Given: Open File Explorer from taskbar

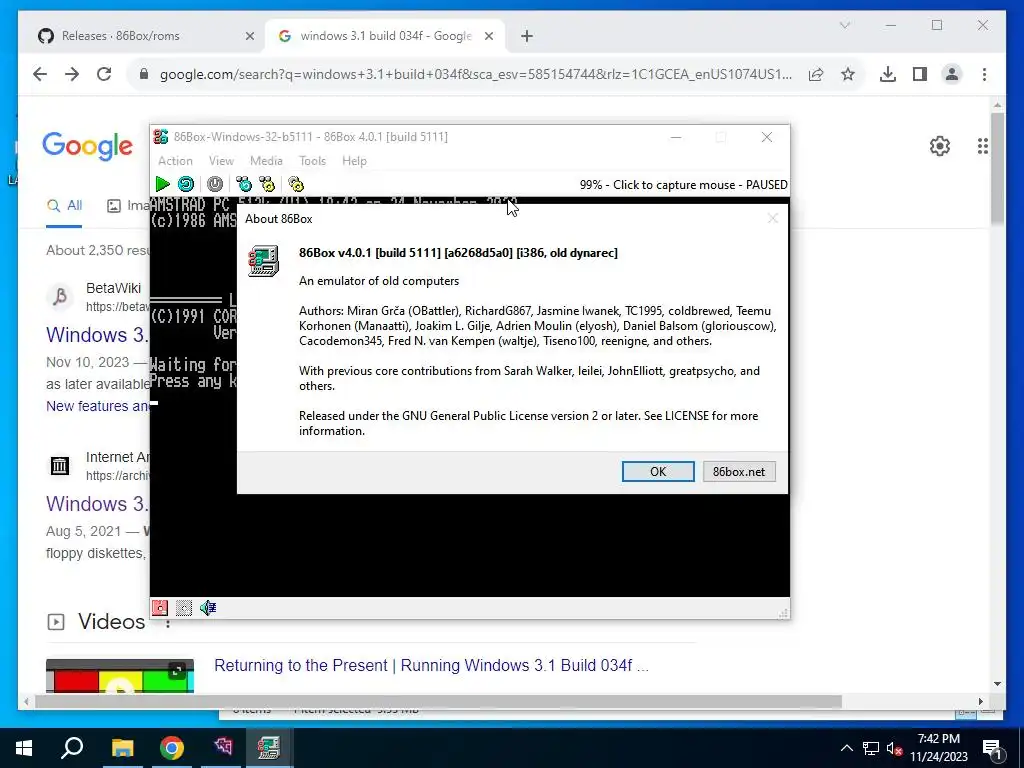Looking at the screenshot, I should pyautogui.click(x=122, y=748).
